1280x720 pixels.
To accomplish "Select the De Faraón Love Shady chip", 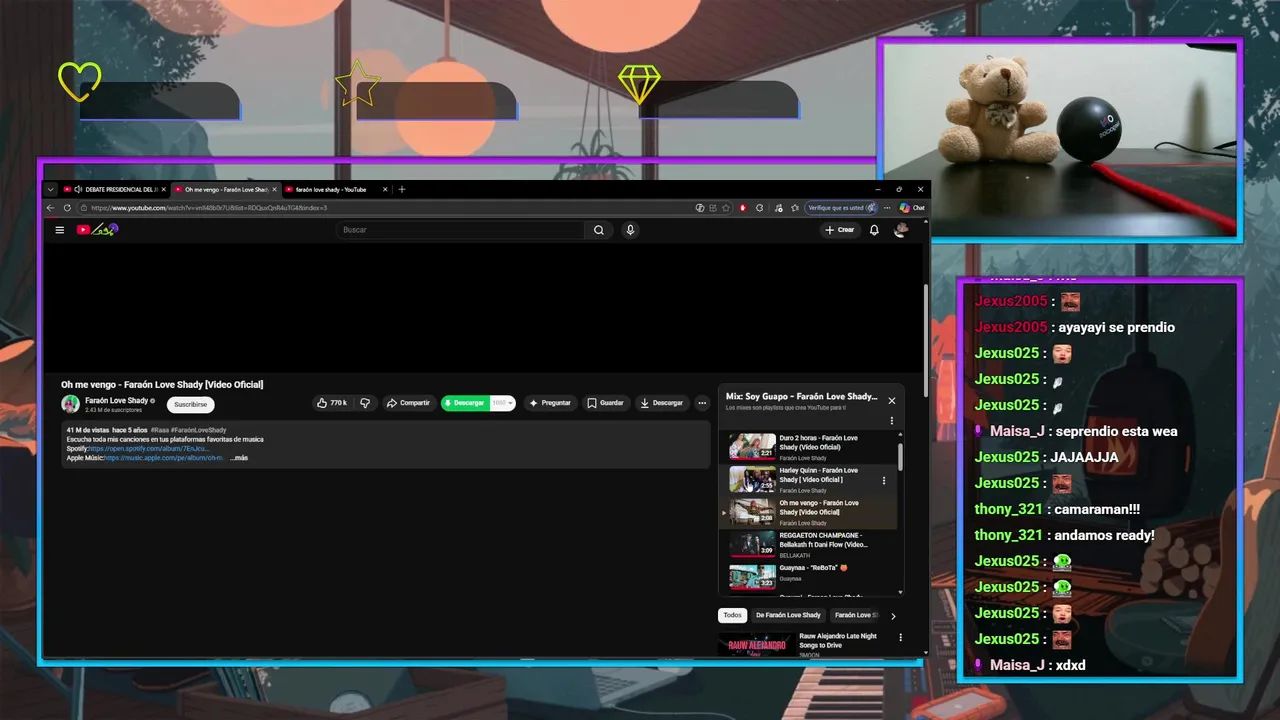I will [x=788, y=615].
